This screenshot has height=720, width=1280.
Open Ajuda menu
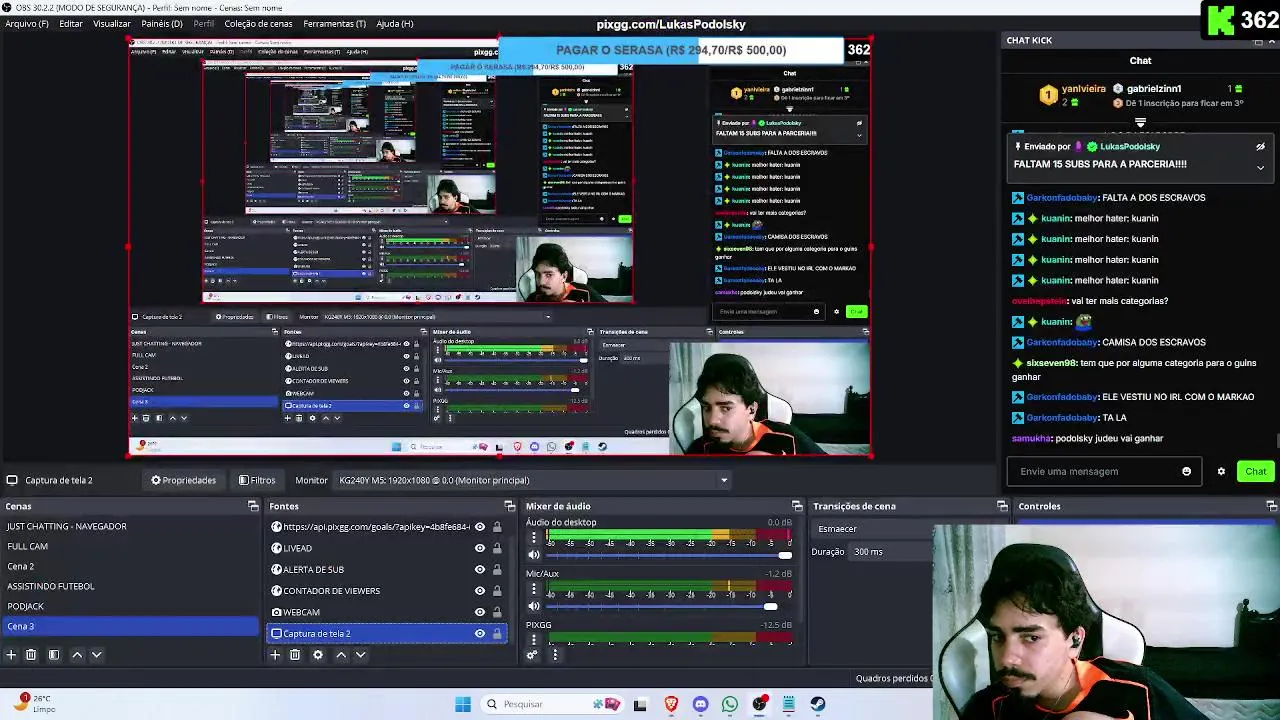(395, 23)
